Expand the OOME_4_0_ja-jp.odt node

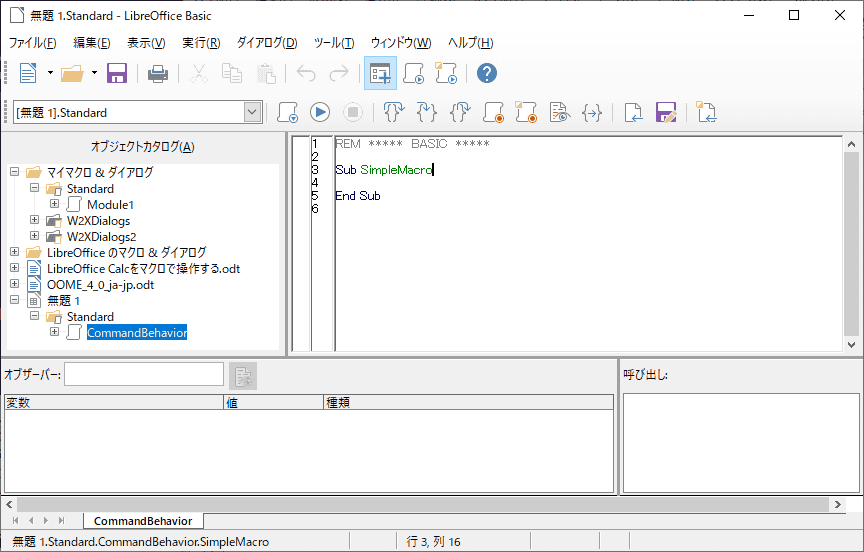point(15,283)
